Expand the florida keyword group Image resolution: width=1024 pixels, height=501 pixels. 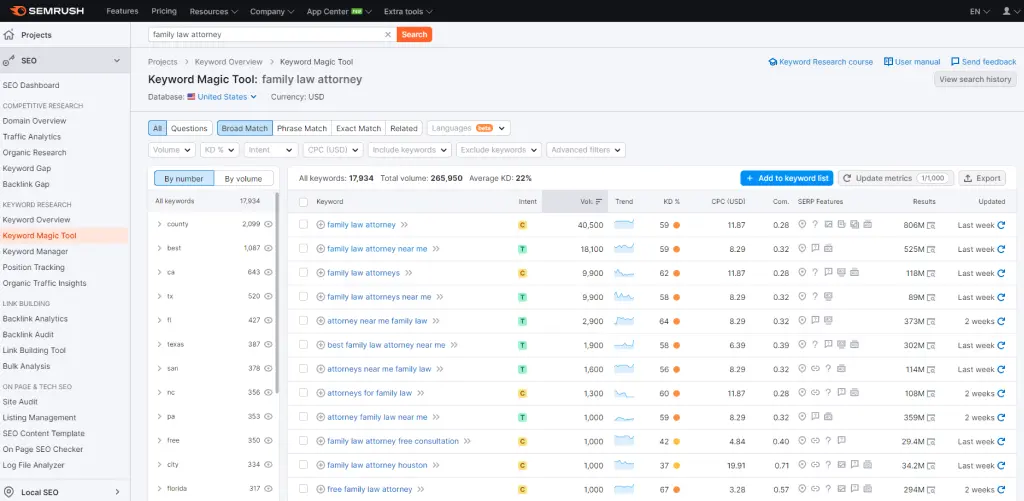(159, 489)
